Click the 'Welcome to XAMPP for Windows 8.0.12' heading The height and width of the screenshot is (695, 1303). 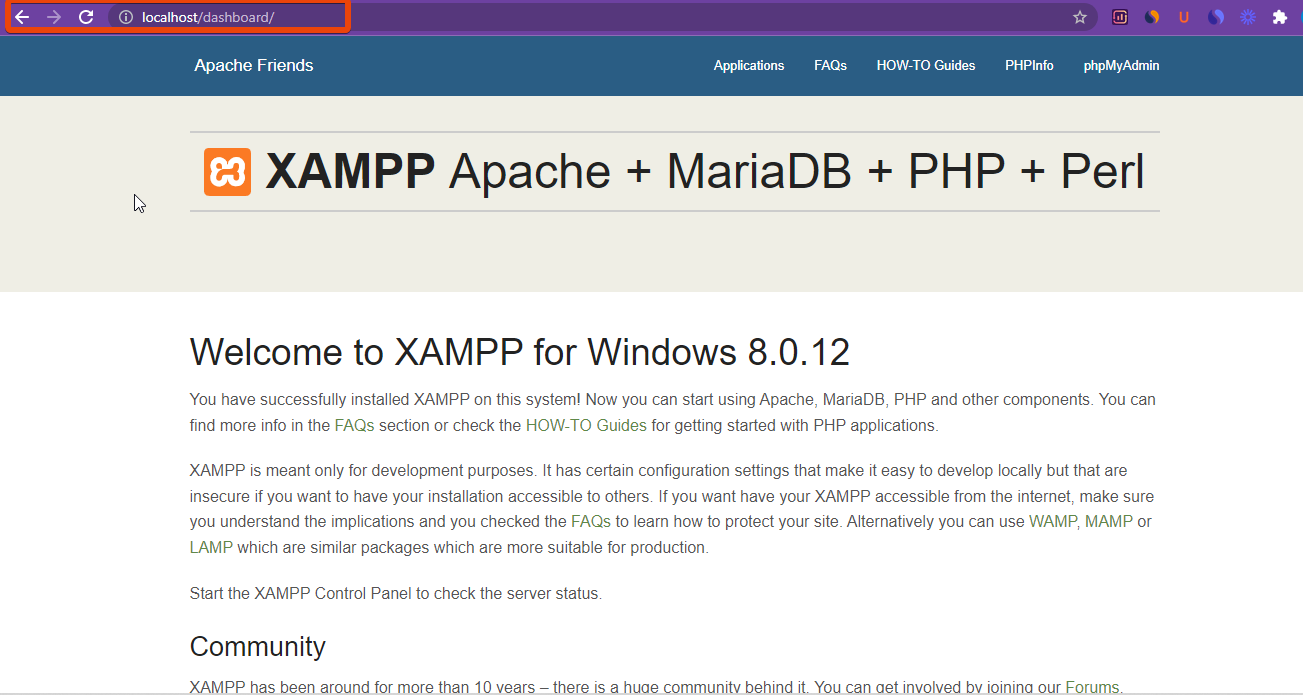[x=520, y=352]
